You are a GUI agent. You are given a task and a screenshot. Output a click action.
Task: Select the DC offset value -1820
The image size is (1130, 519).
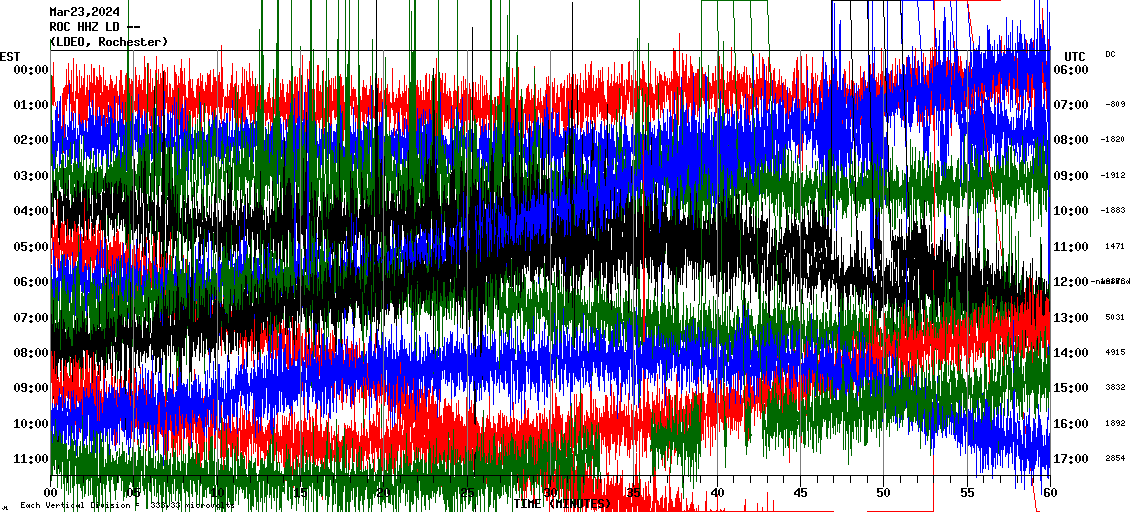click(x=1113, y=140)
